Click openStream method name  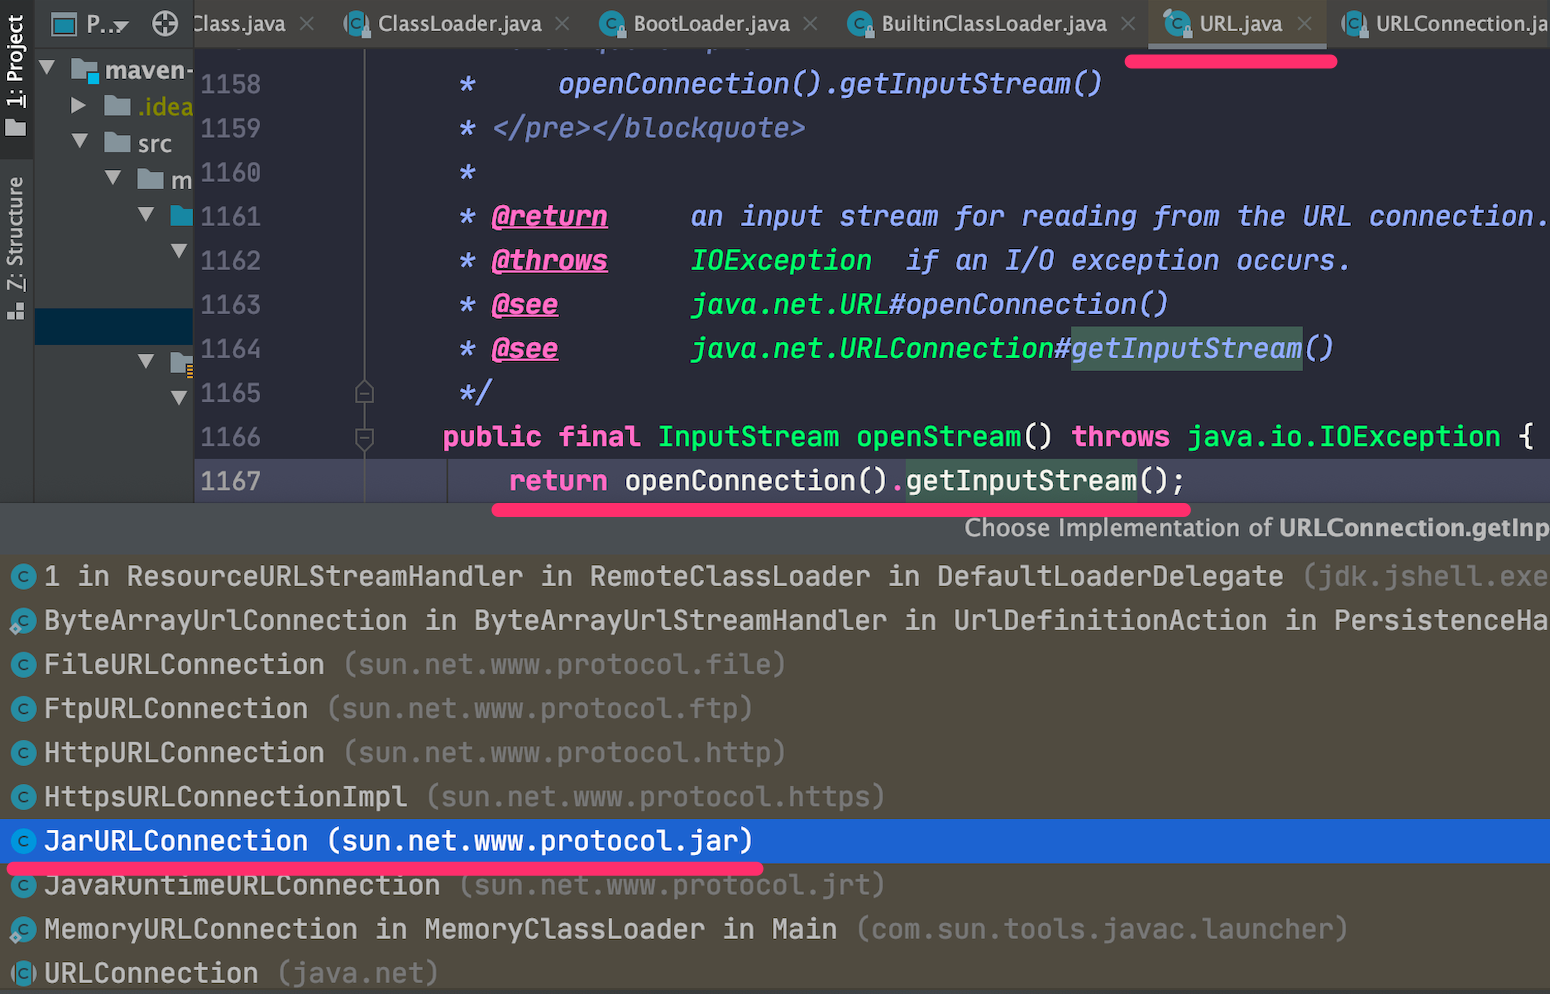(939, 437)
